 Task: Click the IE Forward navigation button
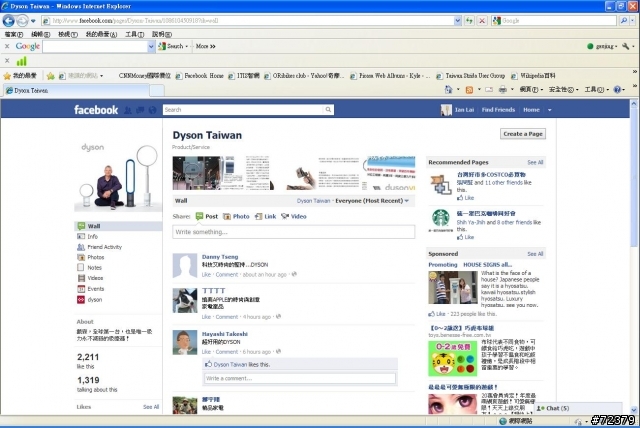point(22,20)
